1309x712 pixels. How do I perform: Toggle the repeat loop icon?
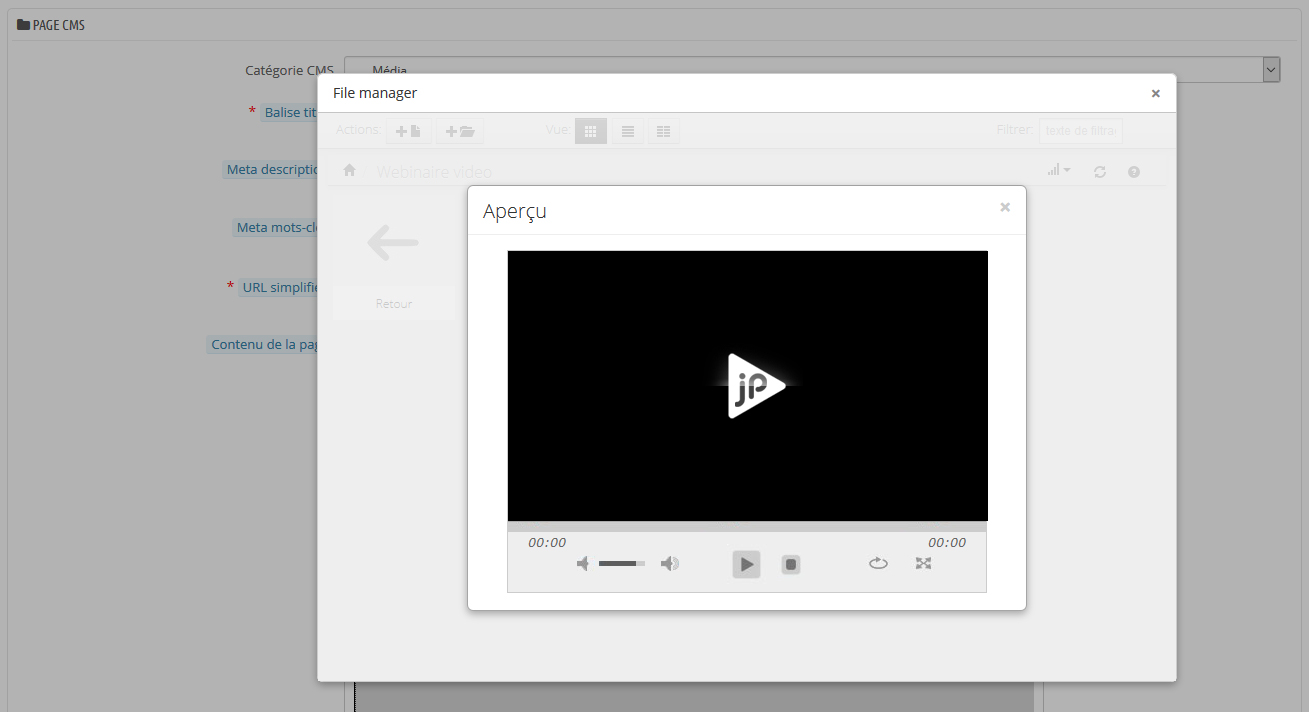[x=878, y=564]
